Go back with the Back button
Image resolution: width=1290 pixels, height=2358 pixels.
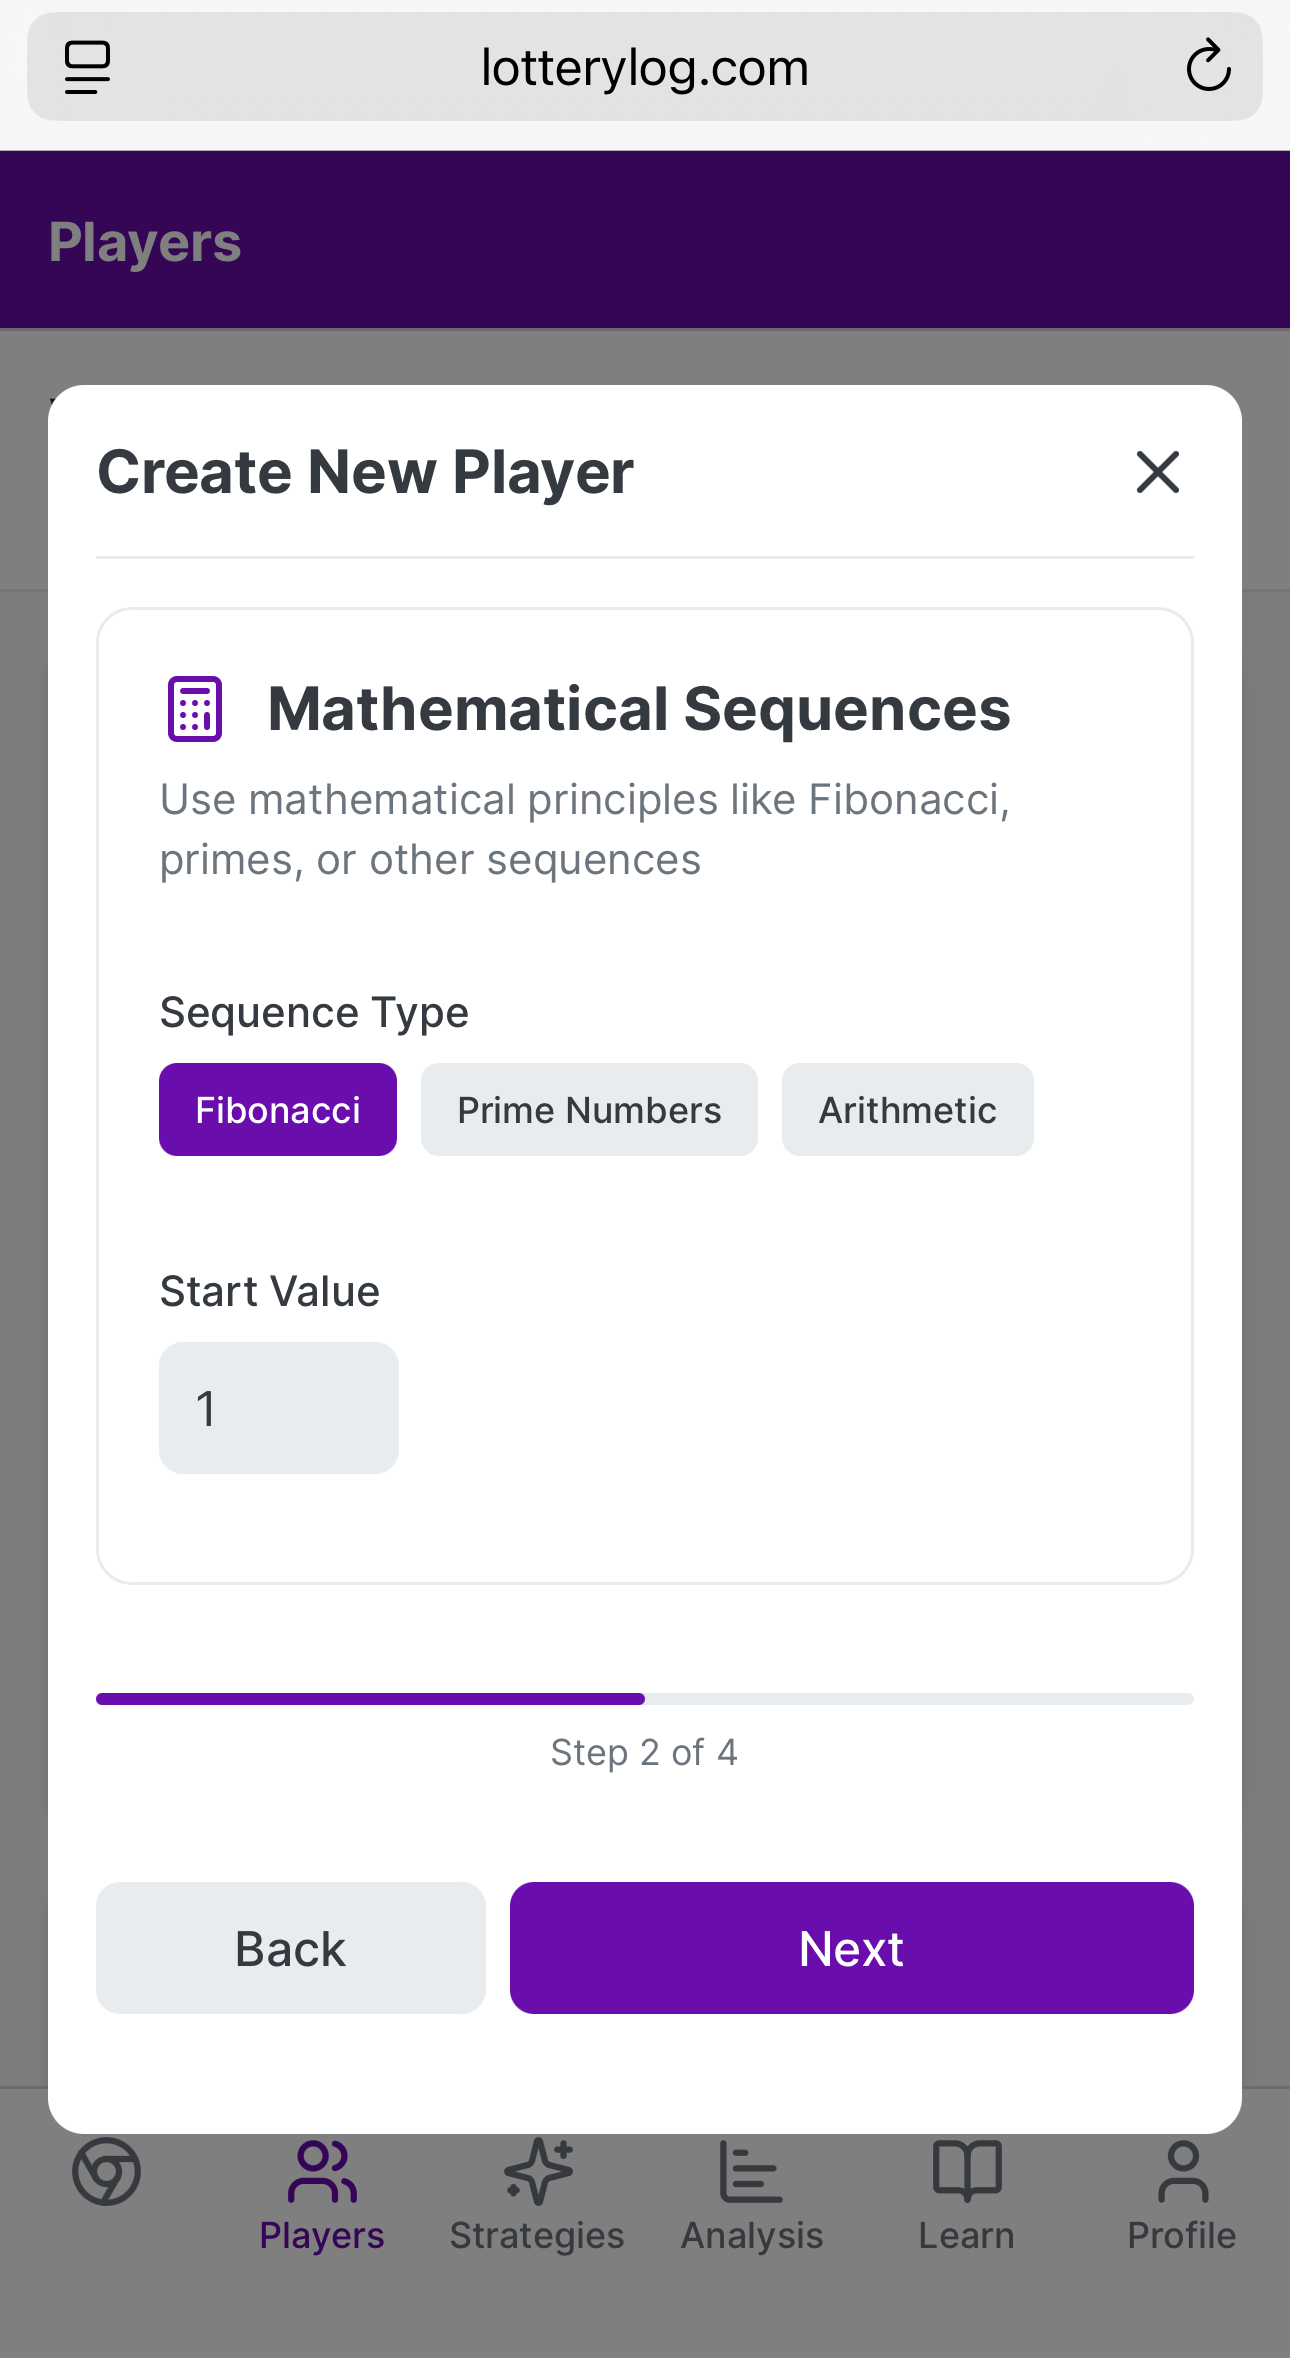tap(291, 1948)
